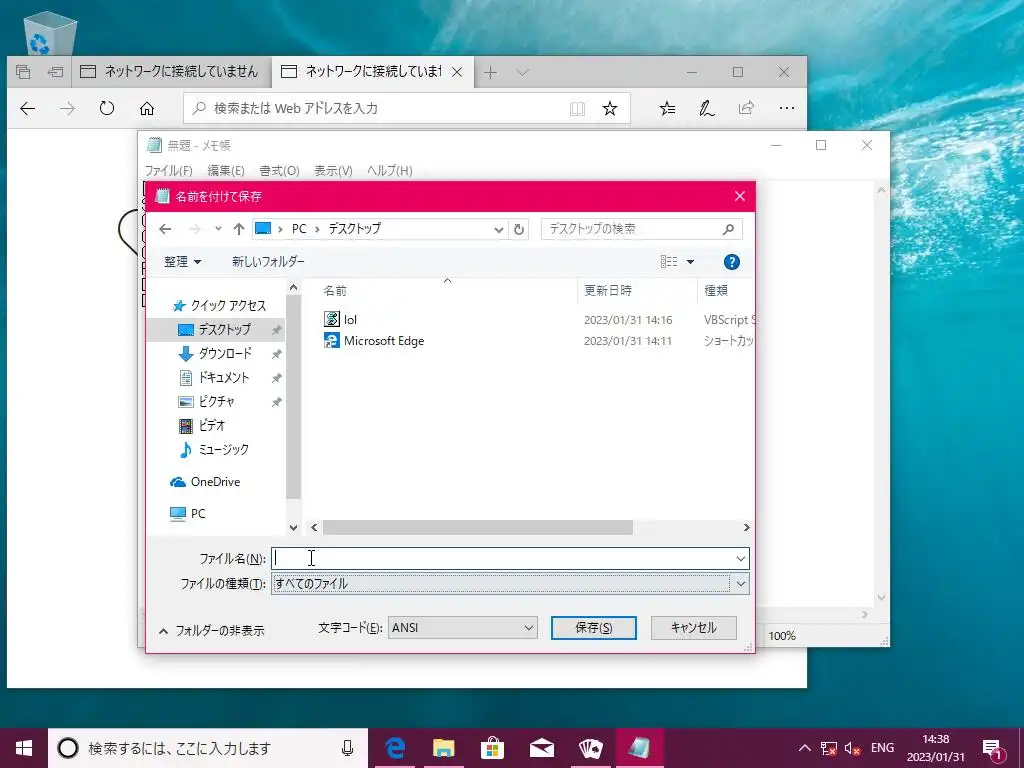Open File Explorer from the taskbar
This screenshot has width=1024, height=768.
(443, 748)
